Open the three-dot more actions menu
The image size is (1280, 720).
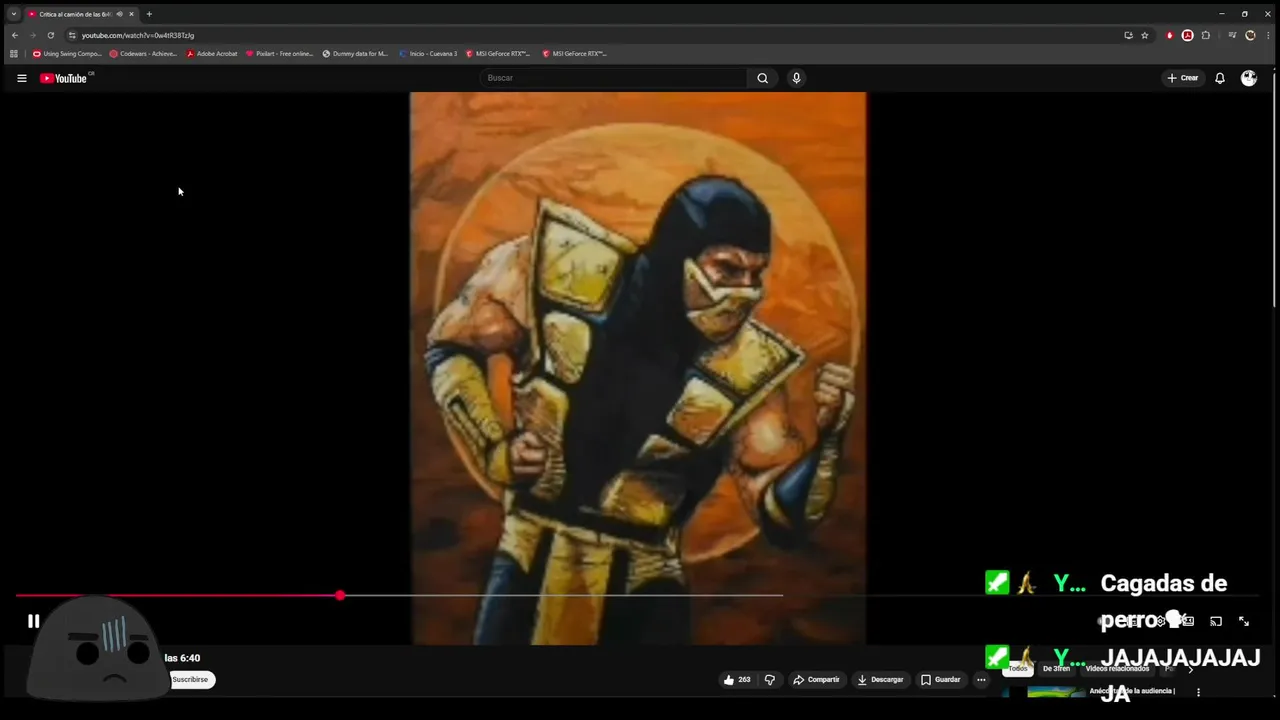[981, 680]
